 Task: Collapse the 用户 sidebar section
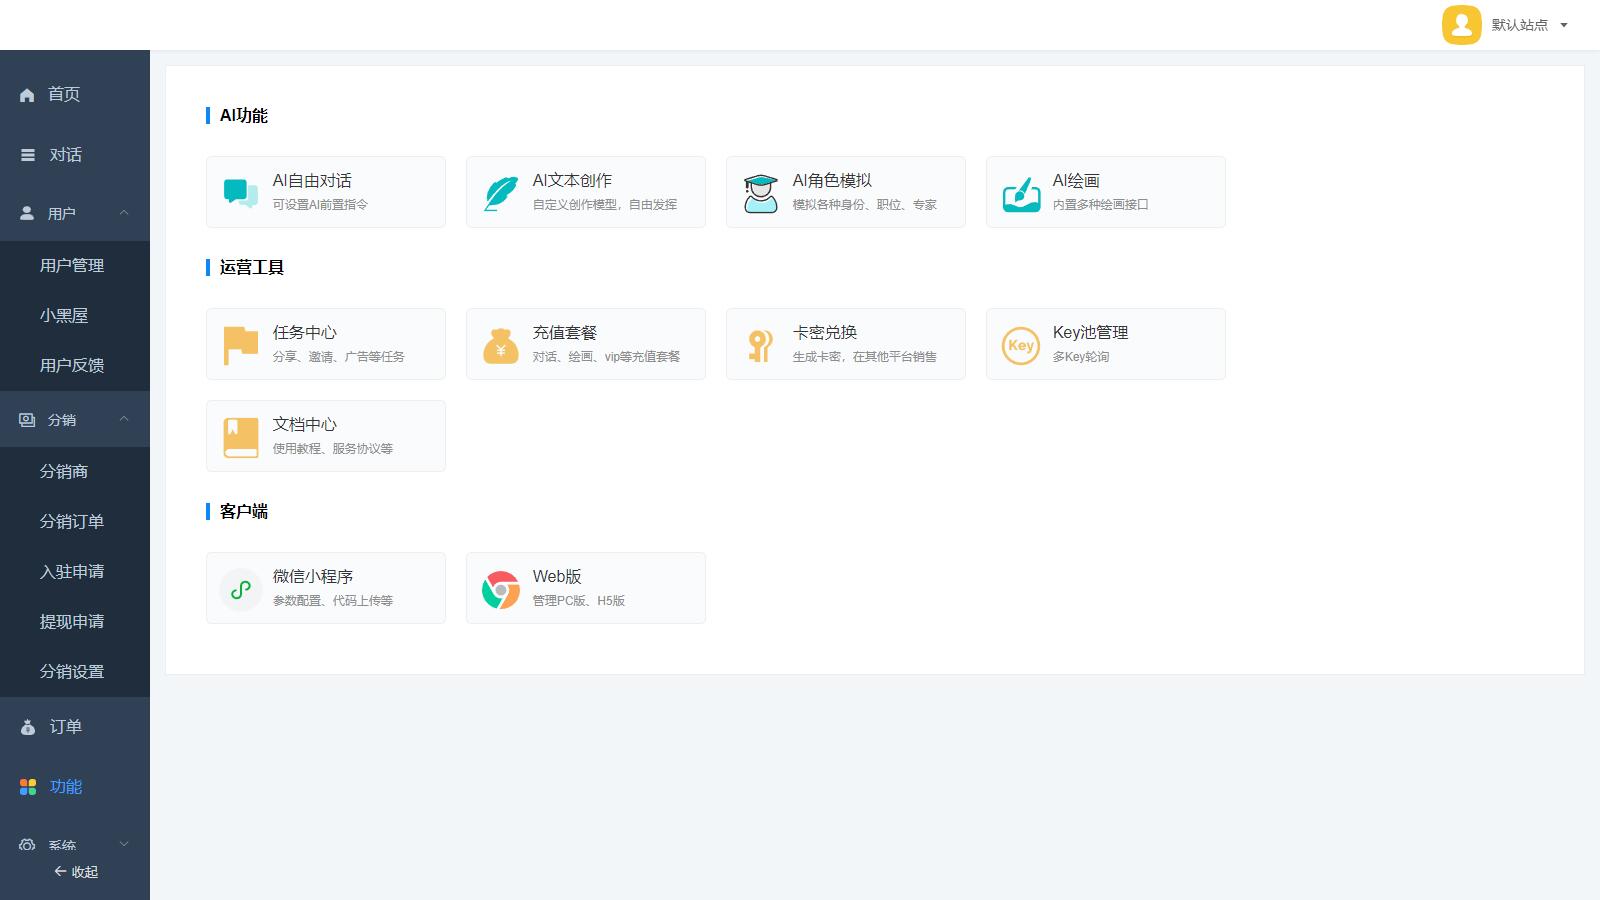(124, 213)
